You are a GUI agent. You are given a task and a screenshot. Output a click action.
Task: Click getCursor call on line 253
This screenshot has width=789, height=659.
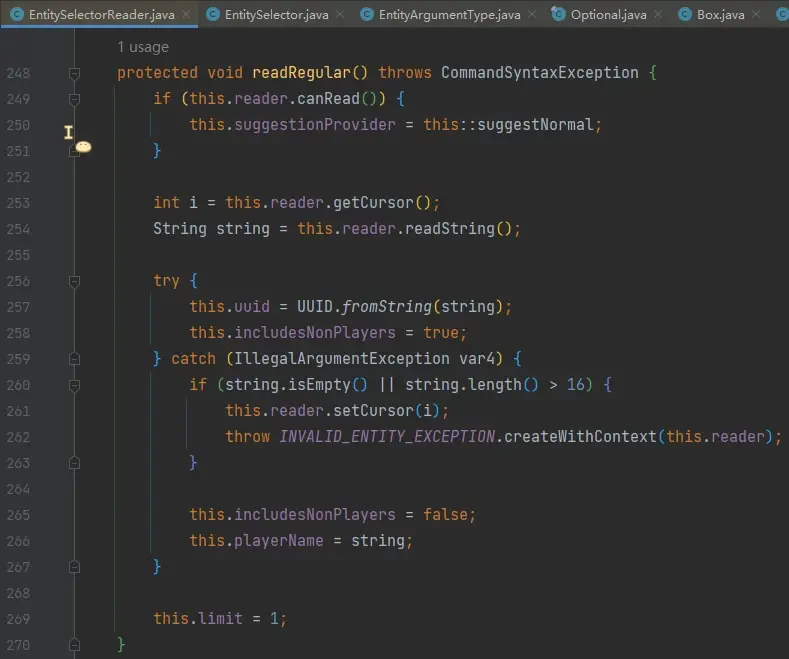click(373, 203)
